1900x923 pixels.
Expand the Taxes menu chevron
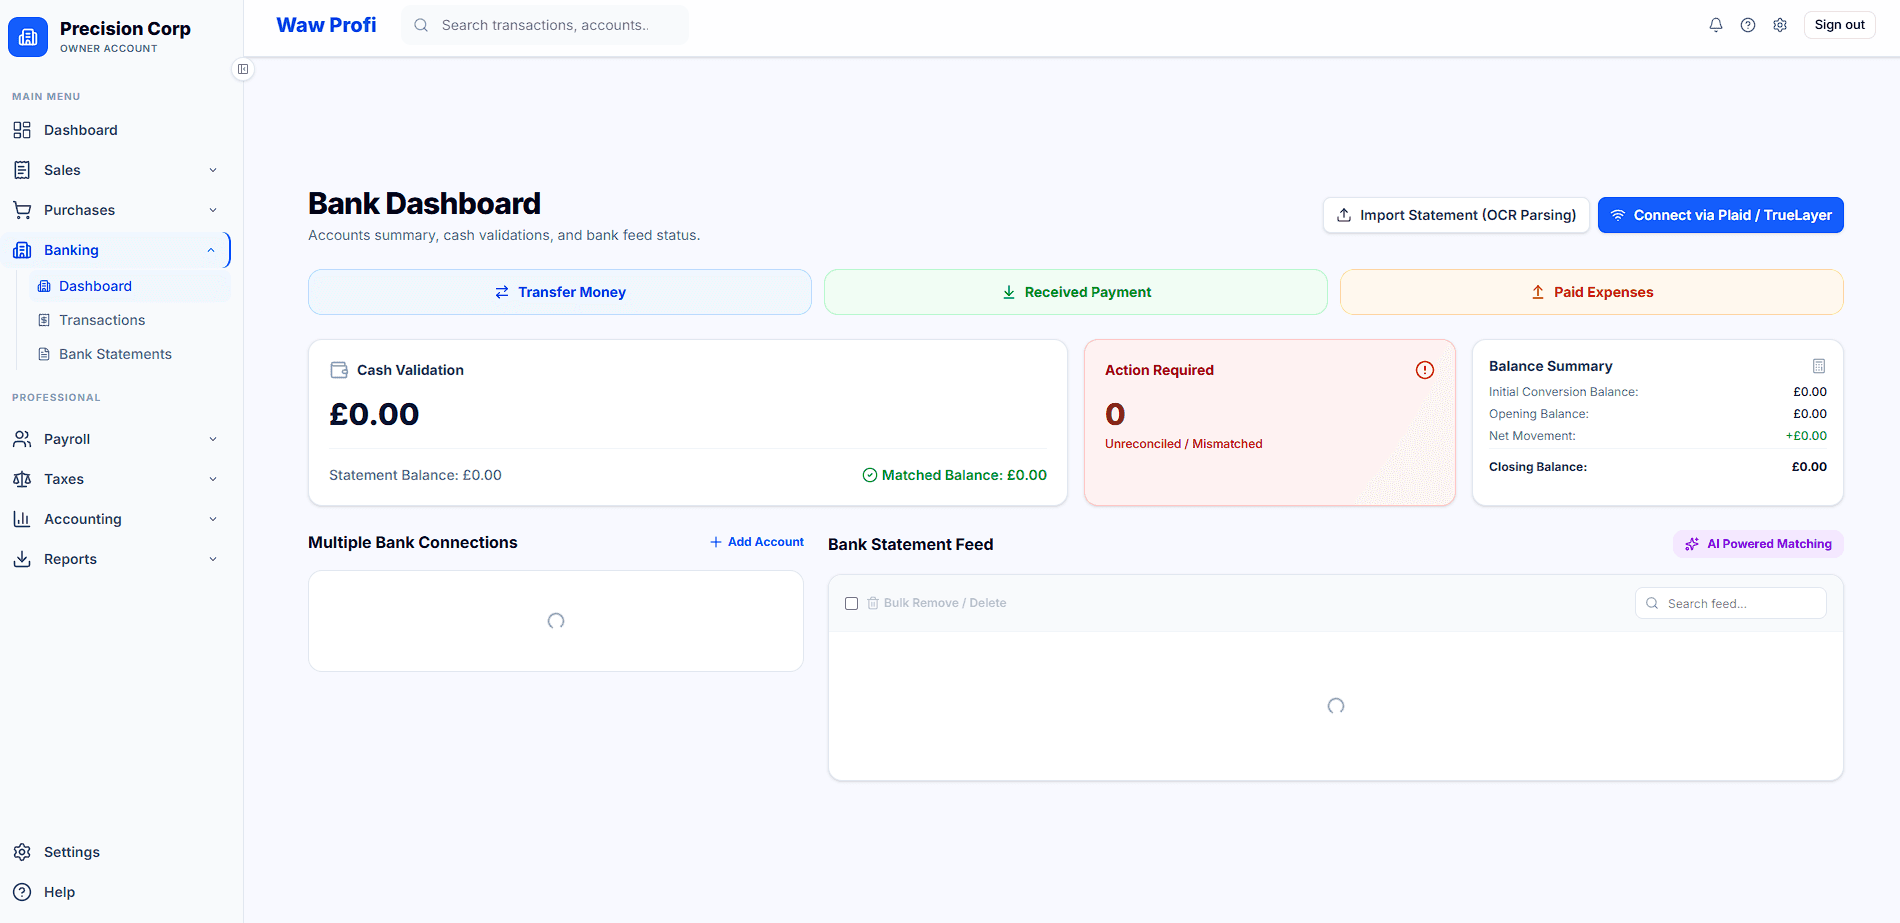click(213, 479)
